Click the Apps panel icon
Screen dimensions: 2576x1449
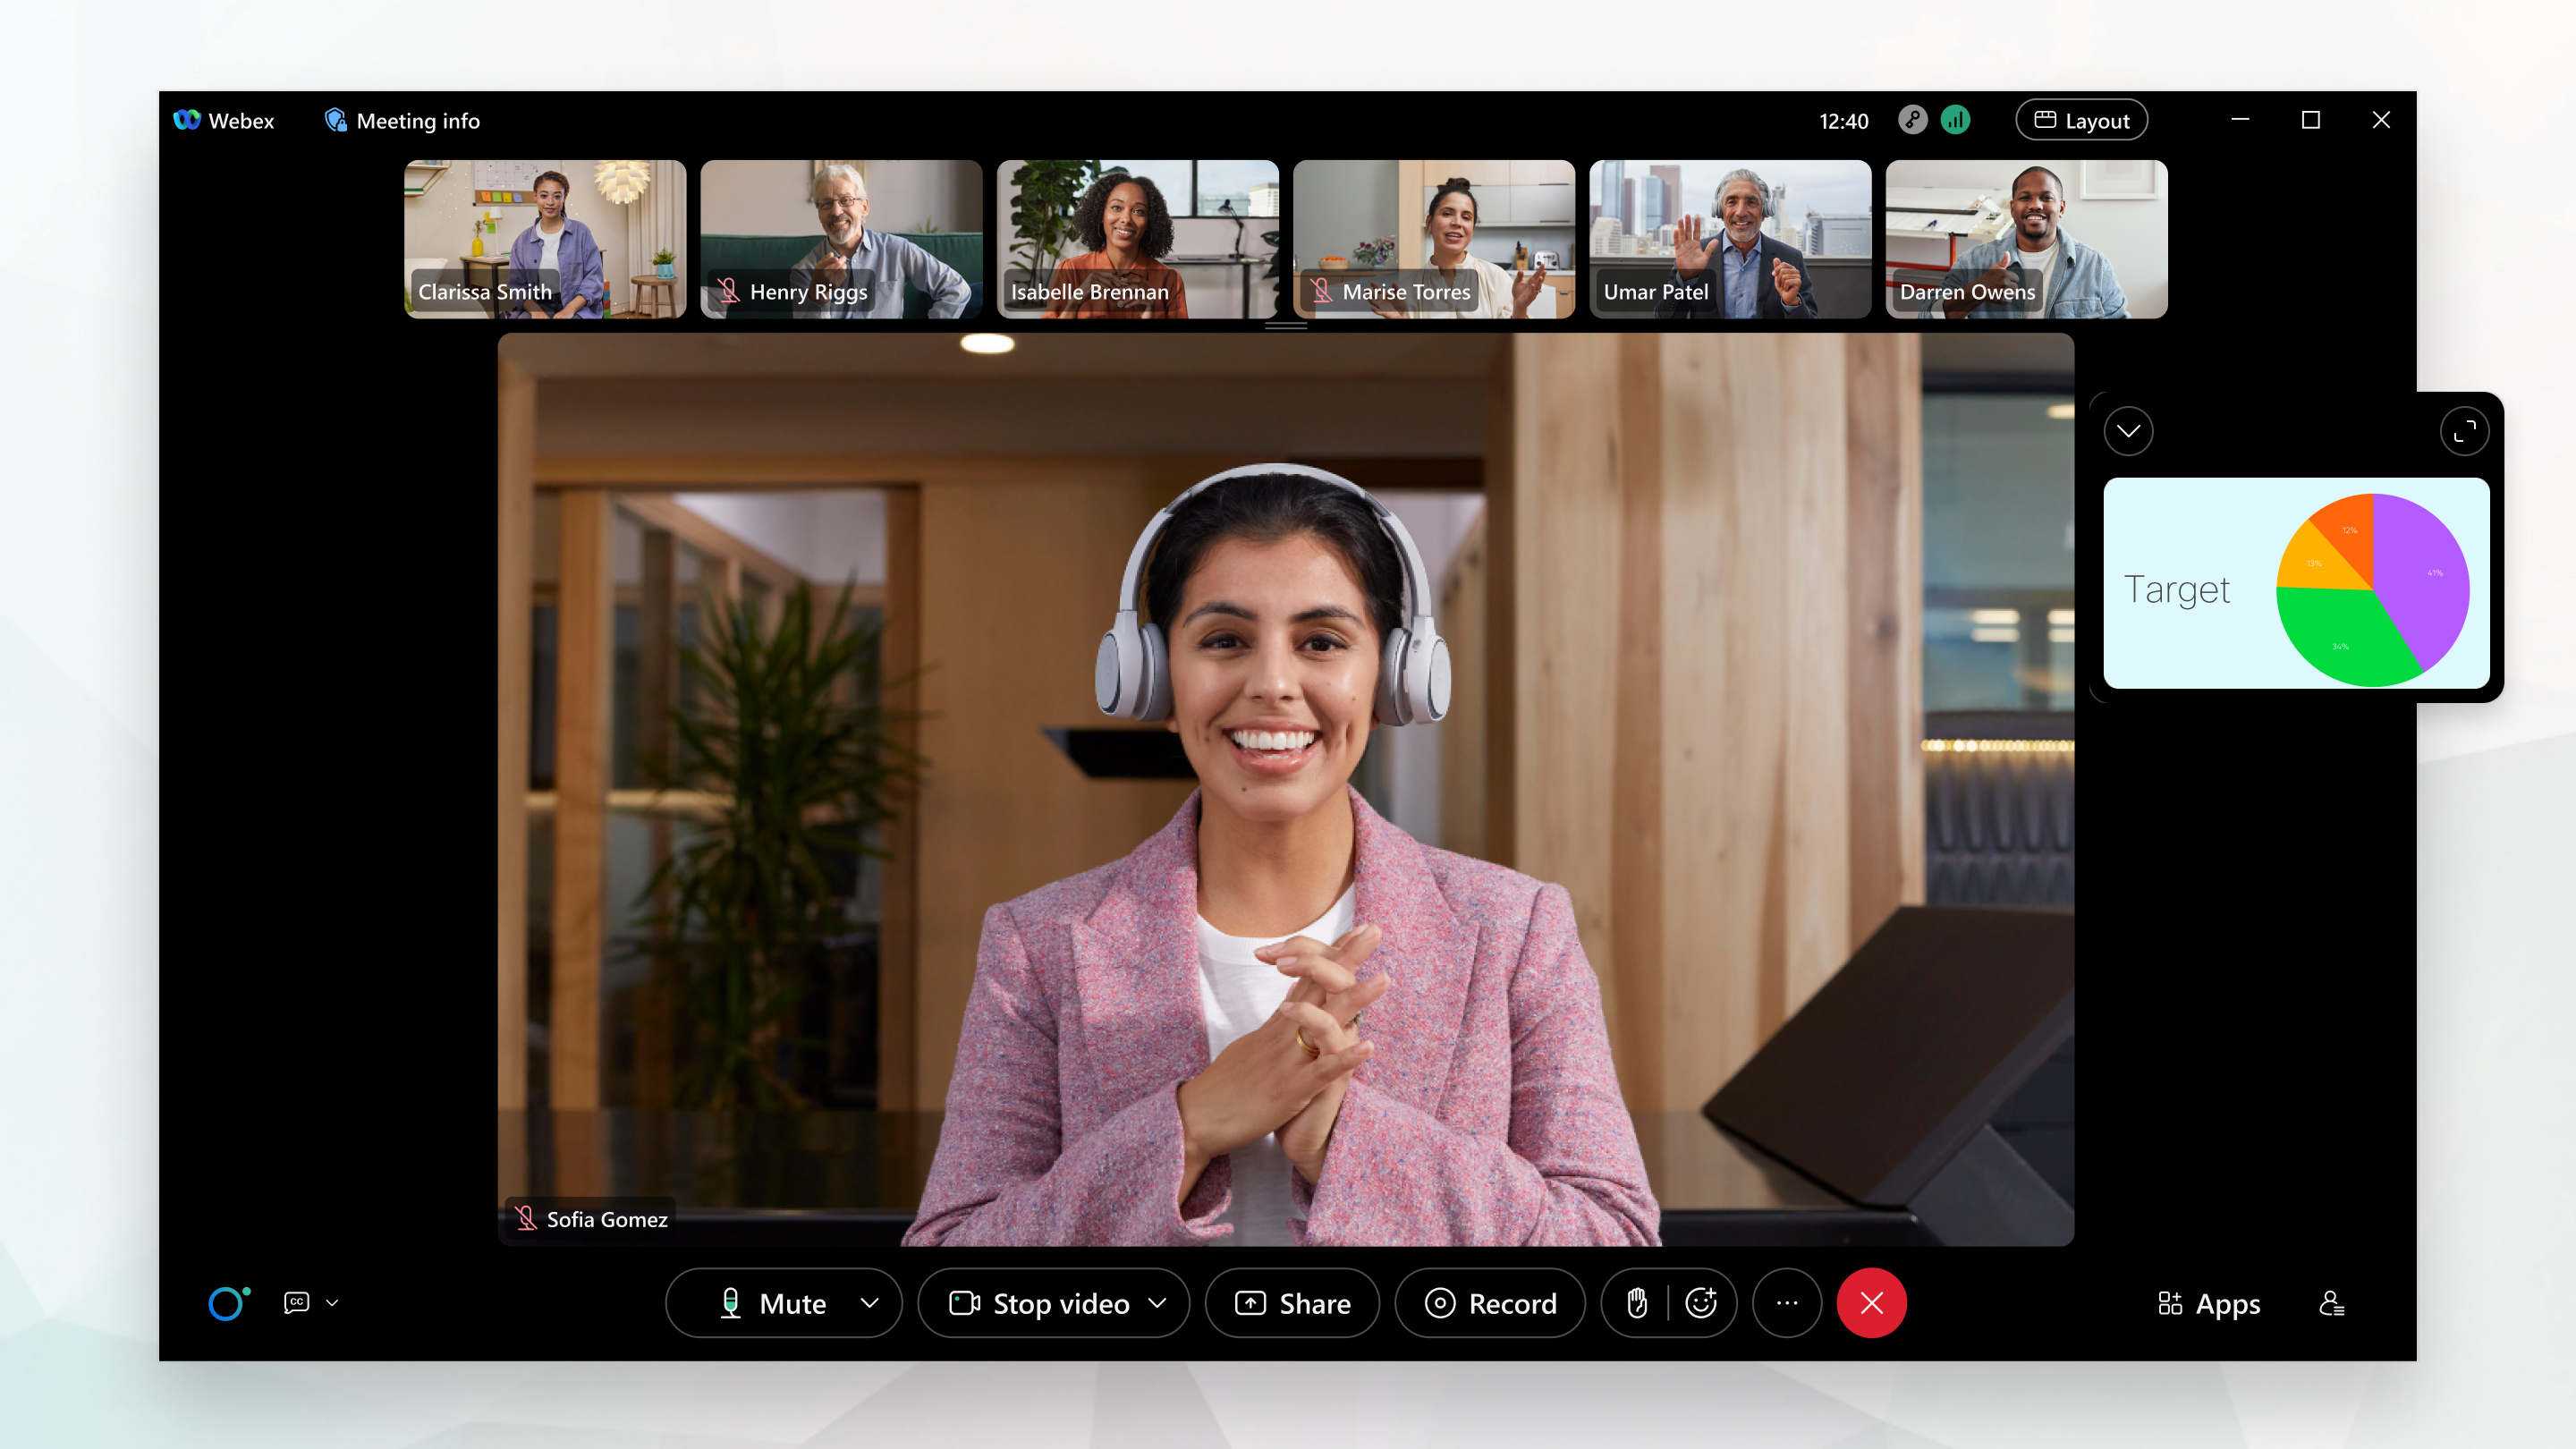coord(2210,1304)
